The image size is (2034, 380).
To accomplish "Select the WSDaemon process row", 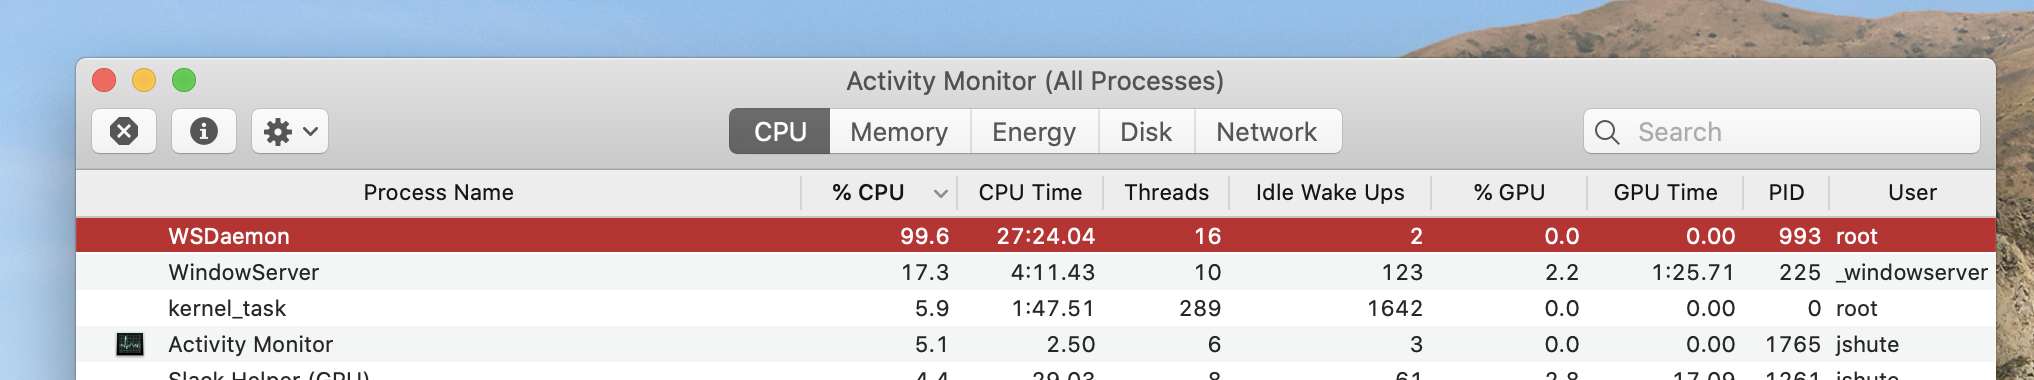I will tap(1036, 236).
